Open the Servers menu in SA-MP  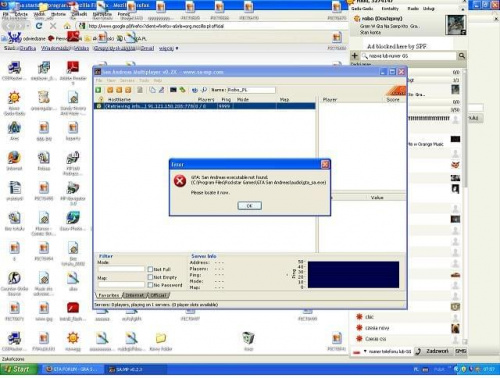(127, 81)
